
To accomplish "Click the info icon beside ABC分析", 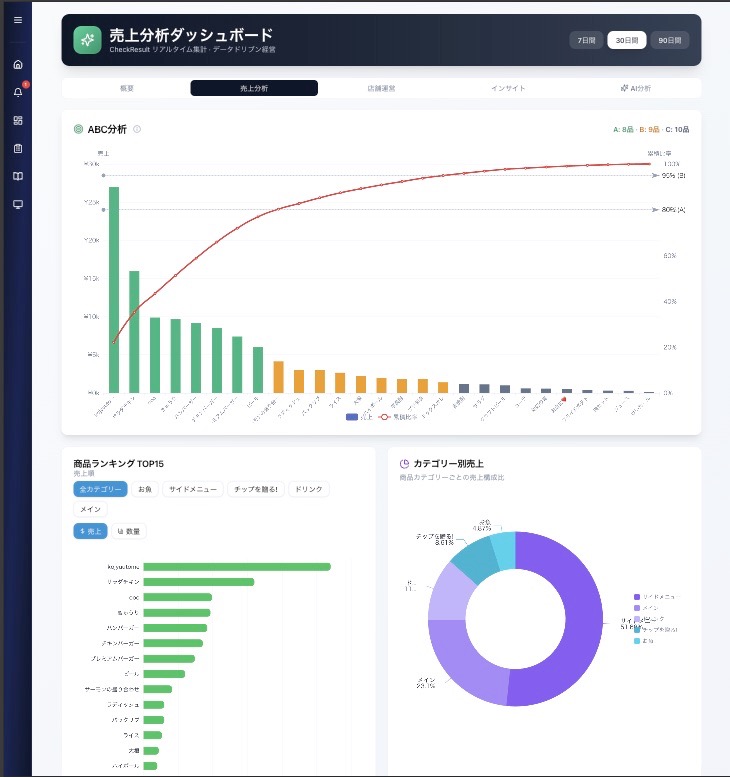I will click(137, 129).
